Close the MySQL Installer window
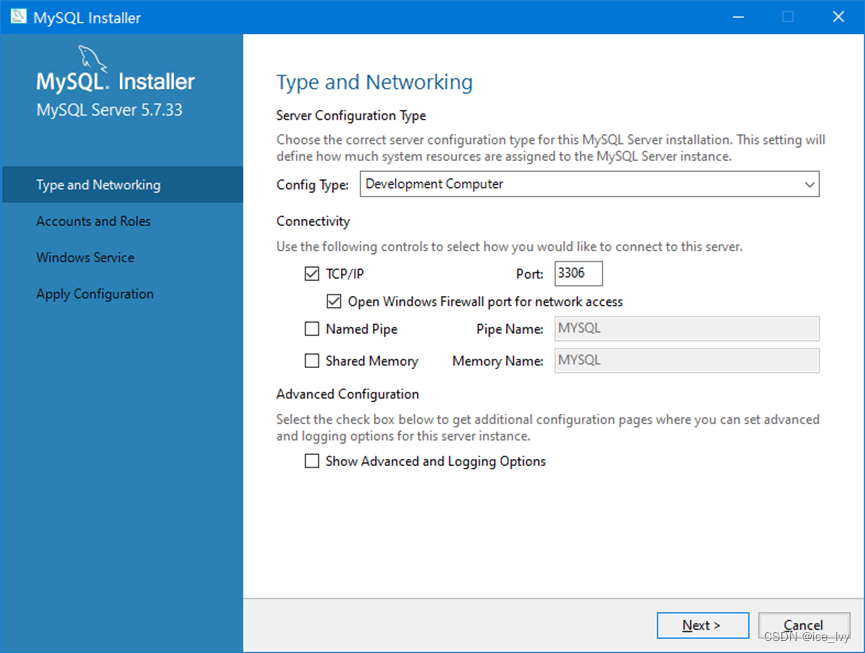Viewport: 865px width, 653px height. coord(839,17)
